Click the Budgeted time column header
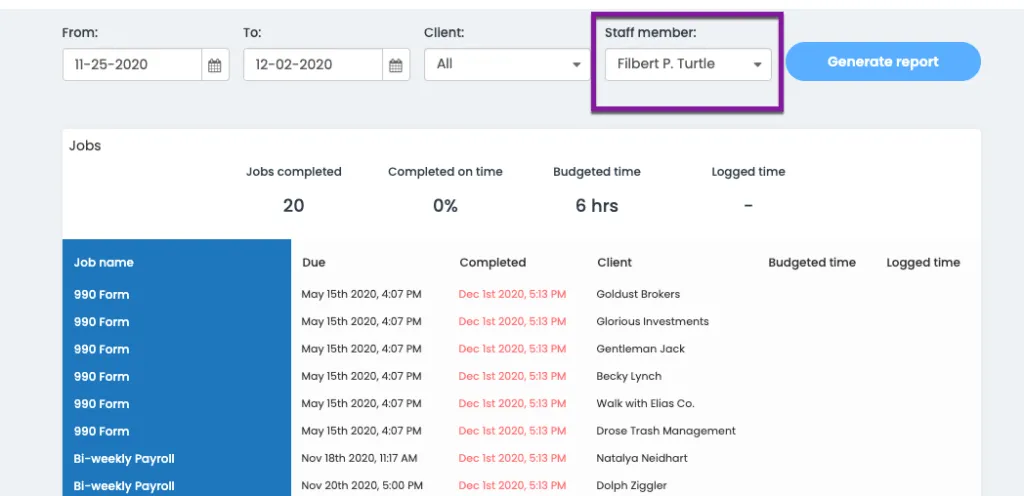1024x496 pixels. pyautogui.click(x=812, y=262)
